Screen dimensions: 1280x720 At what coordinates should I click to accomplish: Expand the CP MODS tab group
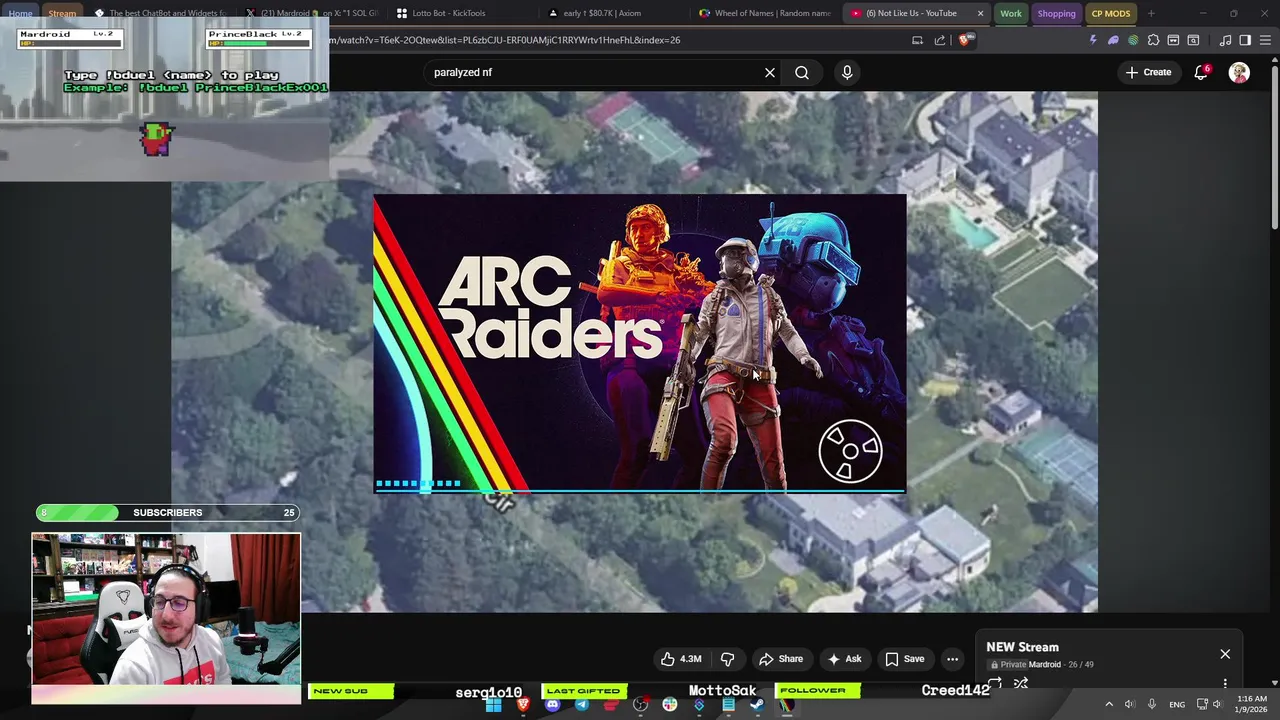point(1110,13)
